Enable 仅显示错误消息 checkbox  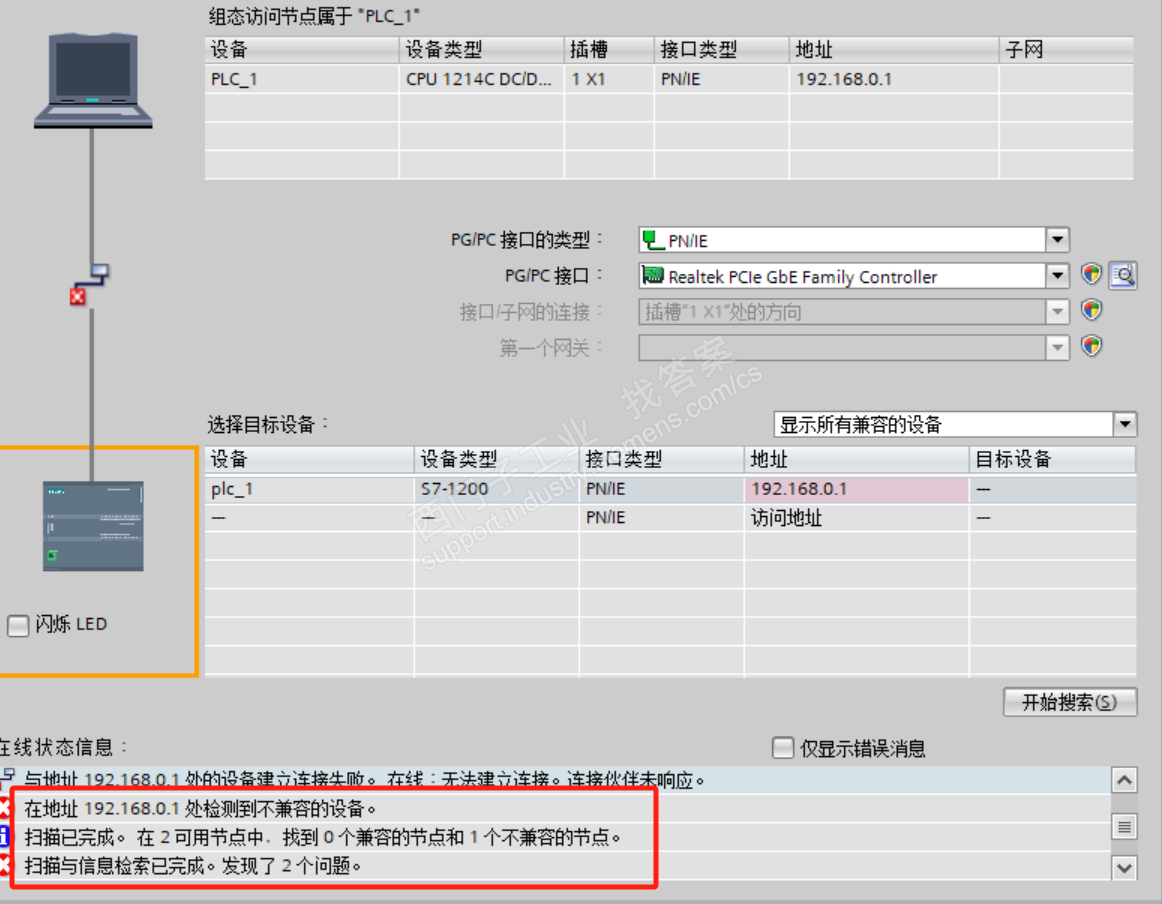tap(783, 748)
